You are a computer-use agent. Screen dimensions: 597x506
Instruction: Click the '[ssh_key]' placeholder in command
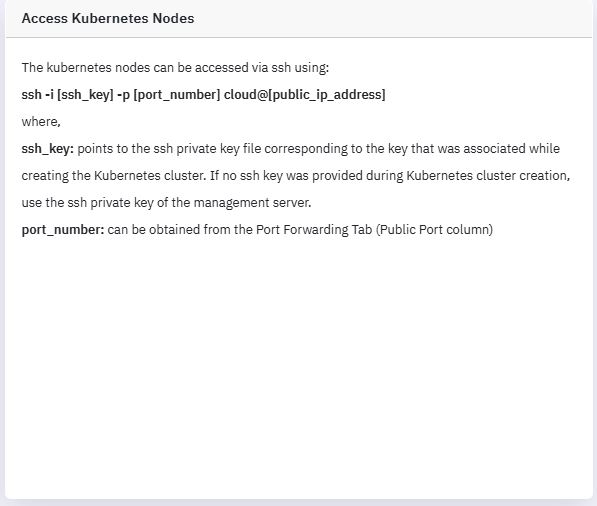point(85,94)
